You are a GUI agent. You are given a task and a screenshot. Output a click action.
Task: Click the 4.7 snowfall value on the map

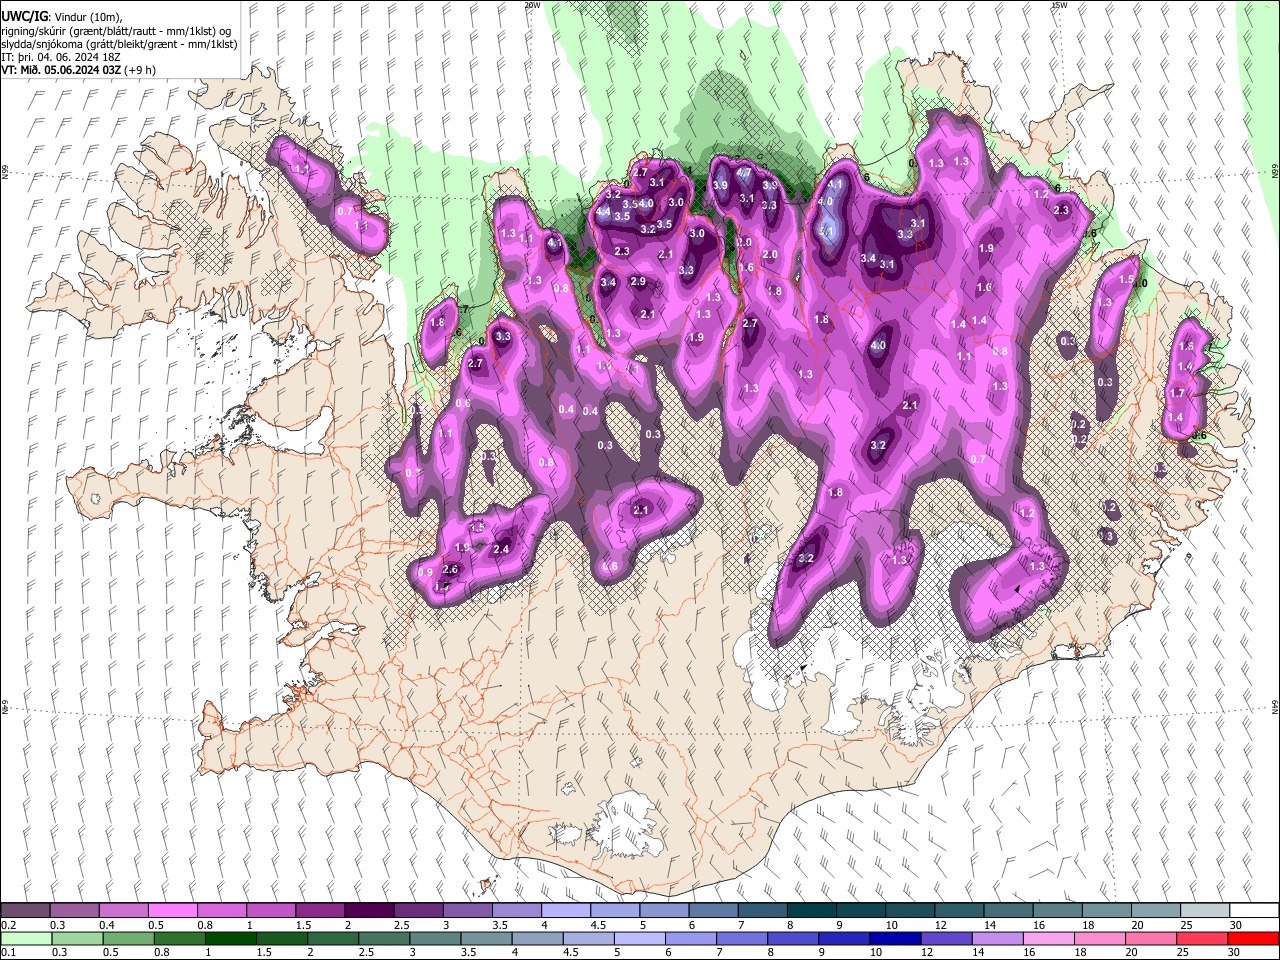[744, 173]
